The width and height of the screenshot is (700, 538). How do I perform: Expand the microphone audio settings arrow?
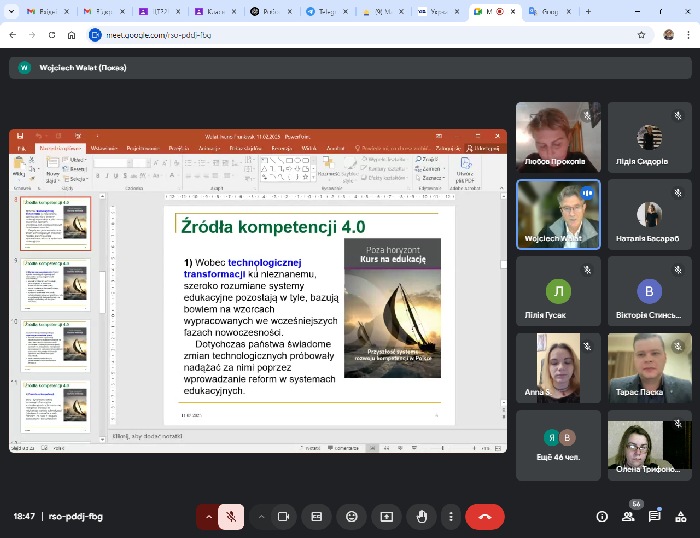pos(209,517)
